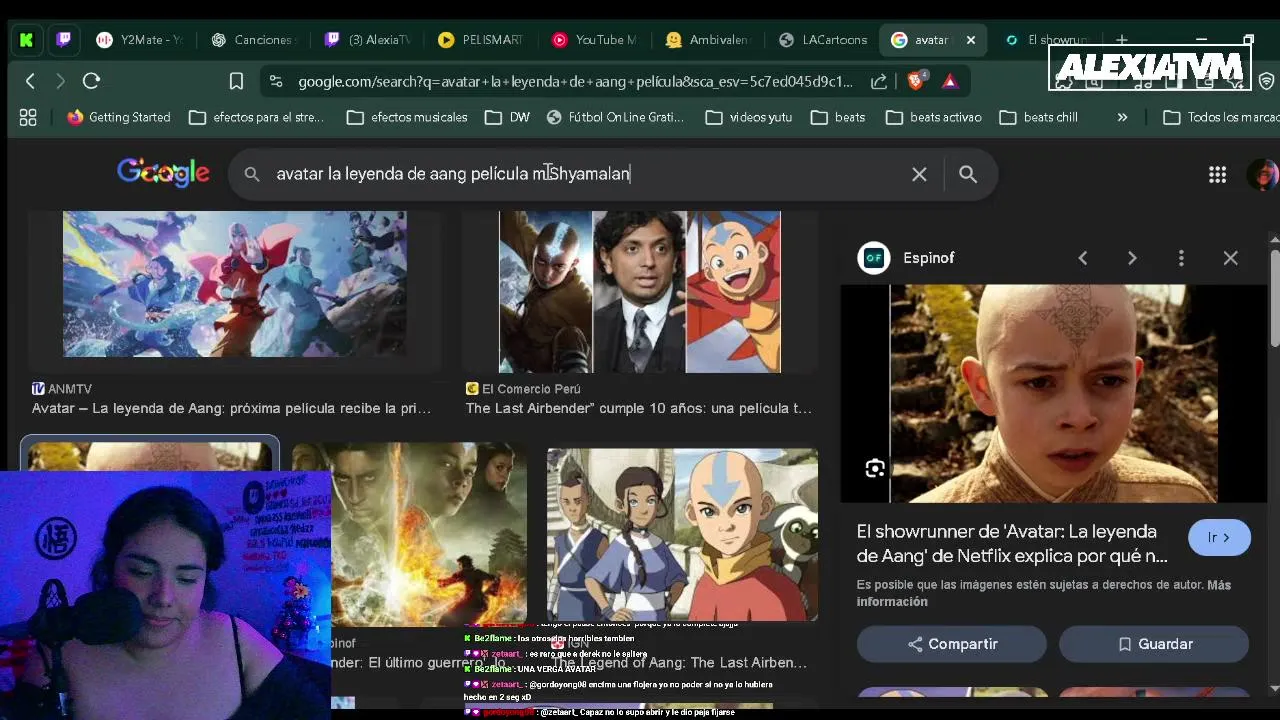Open the beats bookmark folder
The width and height of the screenshot is (1280, 720).
(838, 117)
